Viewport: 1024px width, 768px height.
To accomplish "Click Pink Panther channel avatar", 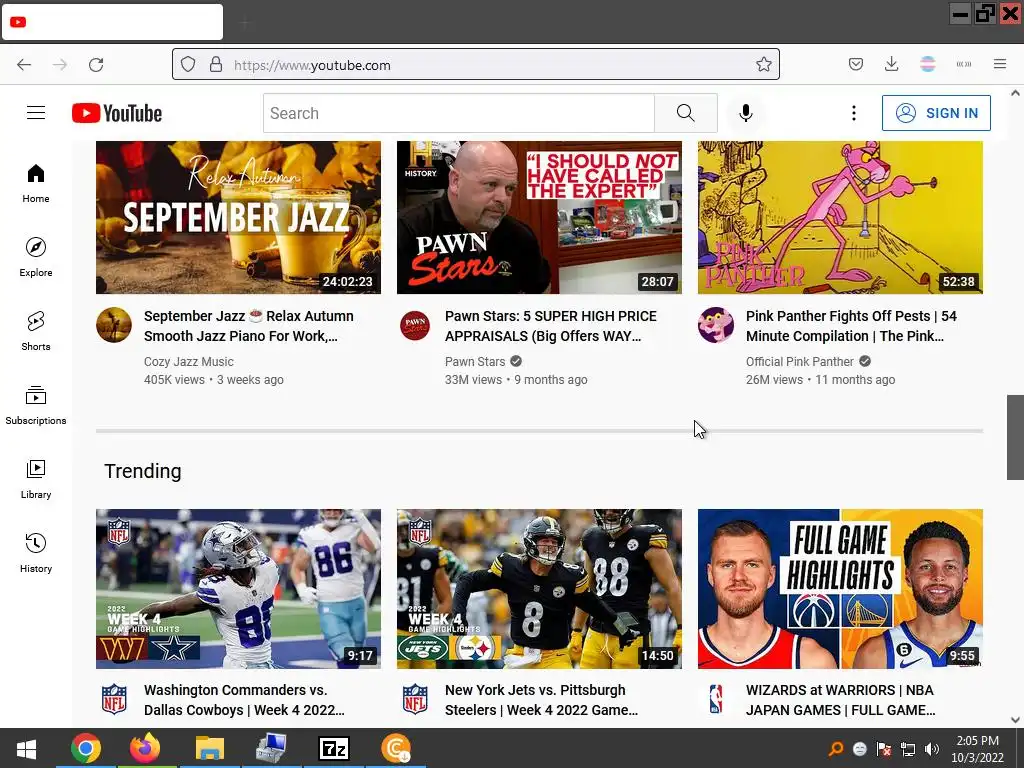I will (716, 325).
